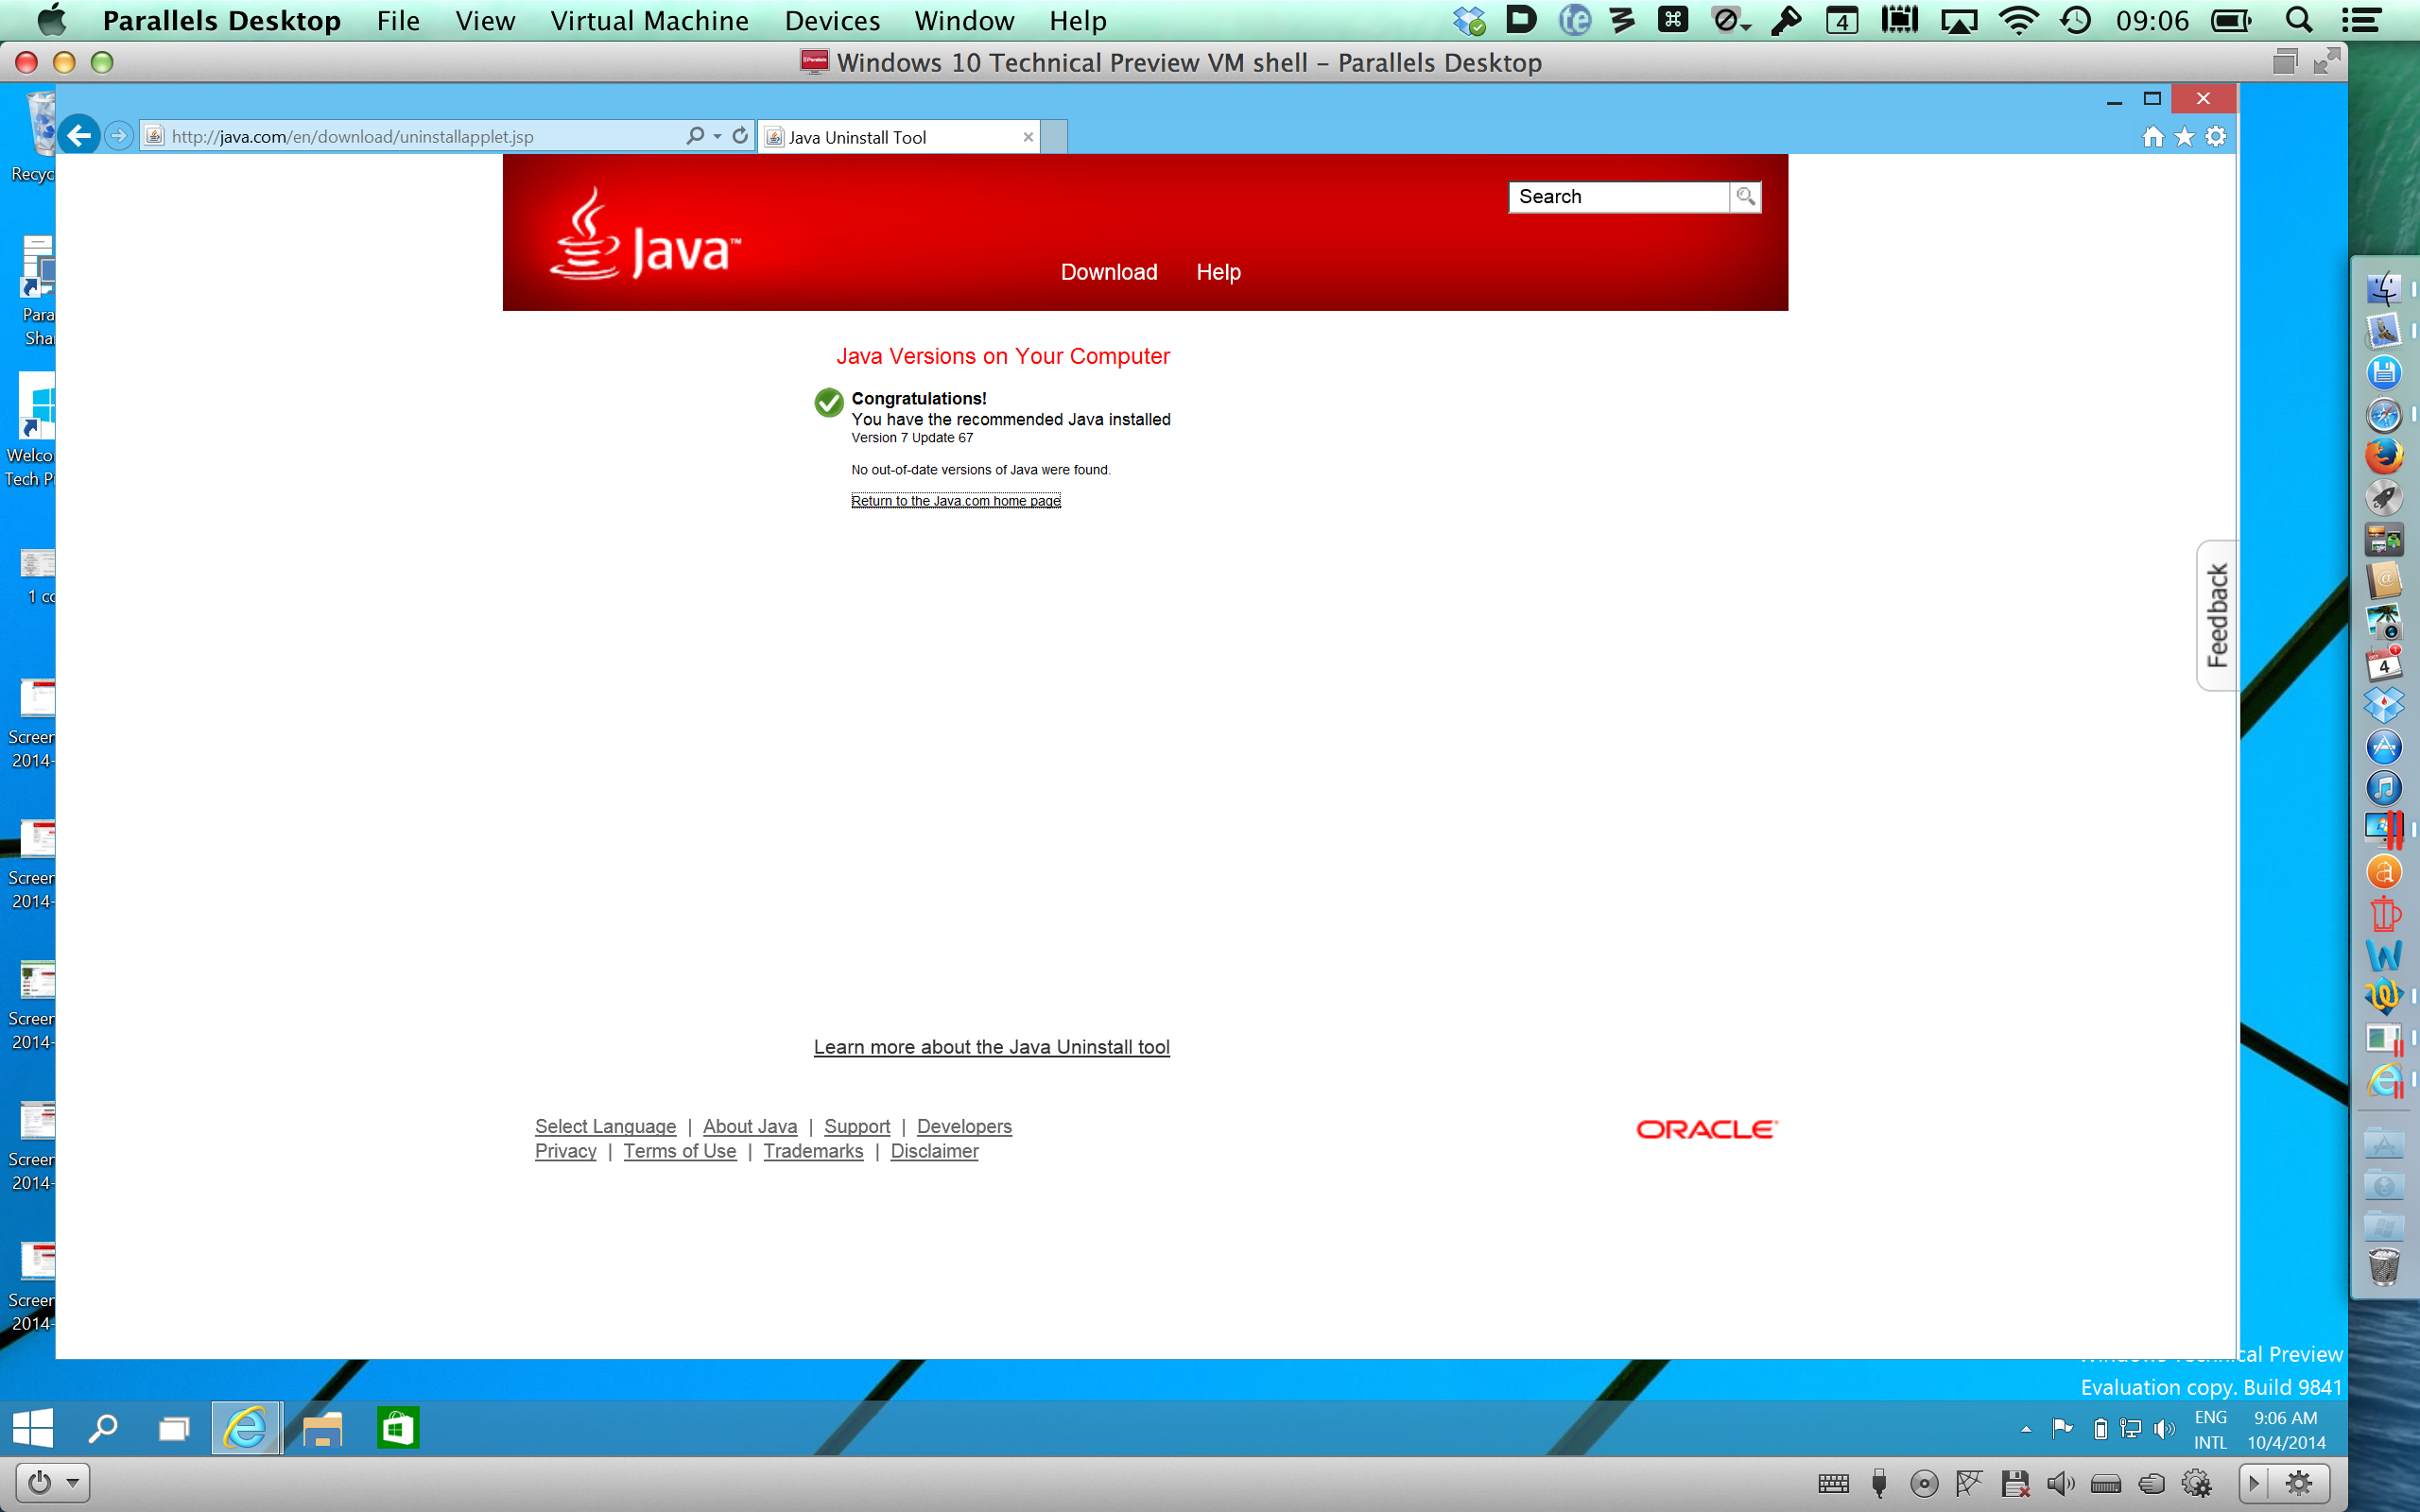Screen dimensions: 2420x1512
Task: Open IE home page icon
Action: (2153, 137)
